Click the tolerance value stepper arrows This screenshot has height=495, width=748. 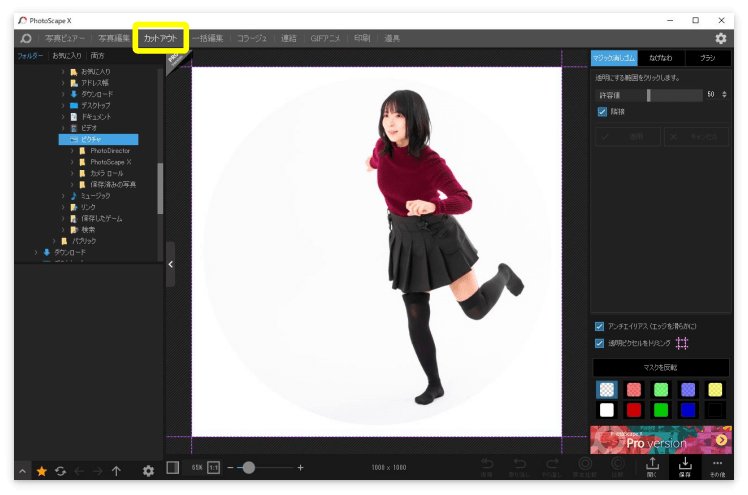click(724, 94)
